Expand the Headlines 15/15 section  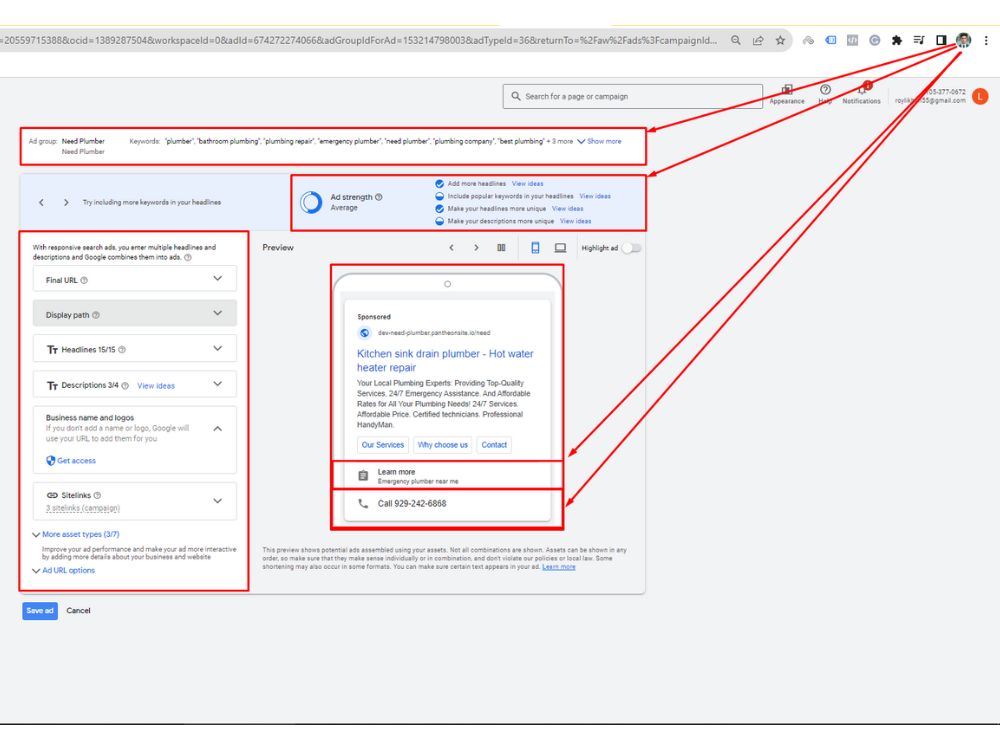[x=217, y=348]
